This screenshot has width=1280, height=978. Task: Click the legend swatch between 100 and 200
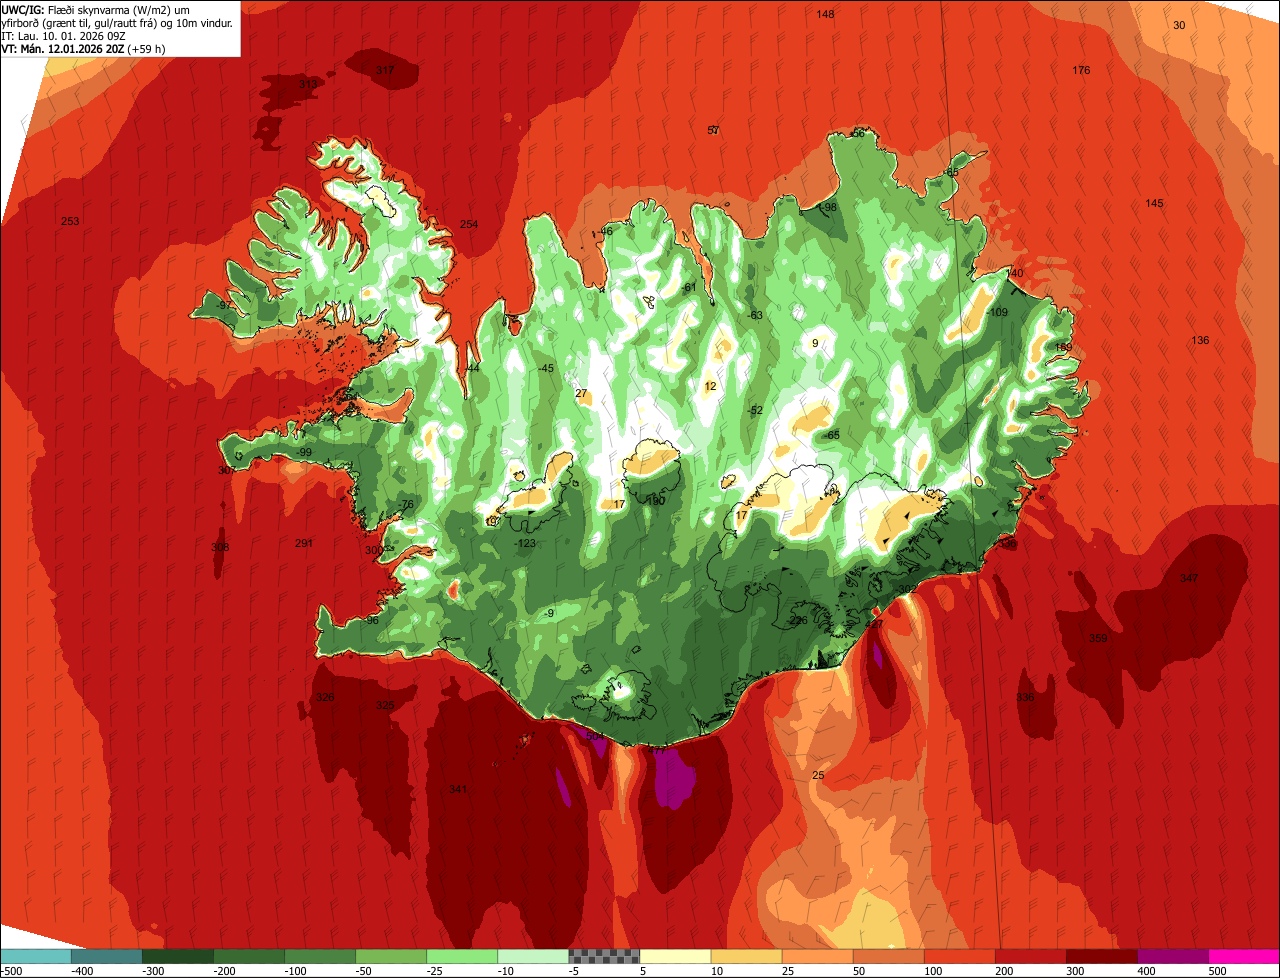[958, 956]
